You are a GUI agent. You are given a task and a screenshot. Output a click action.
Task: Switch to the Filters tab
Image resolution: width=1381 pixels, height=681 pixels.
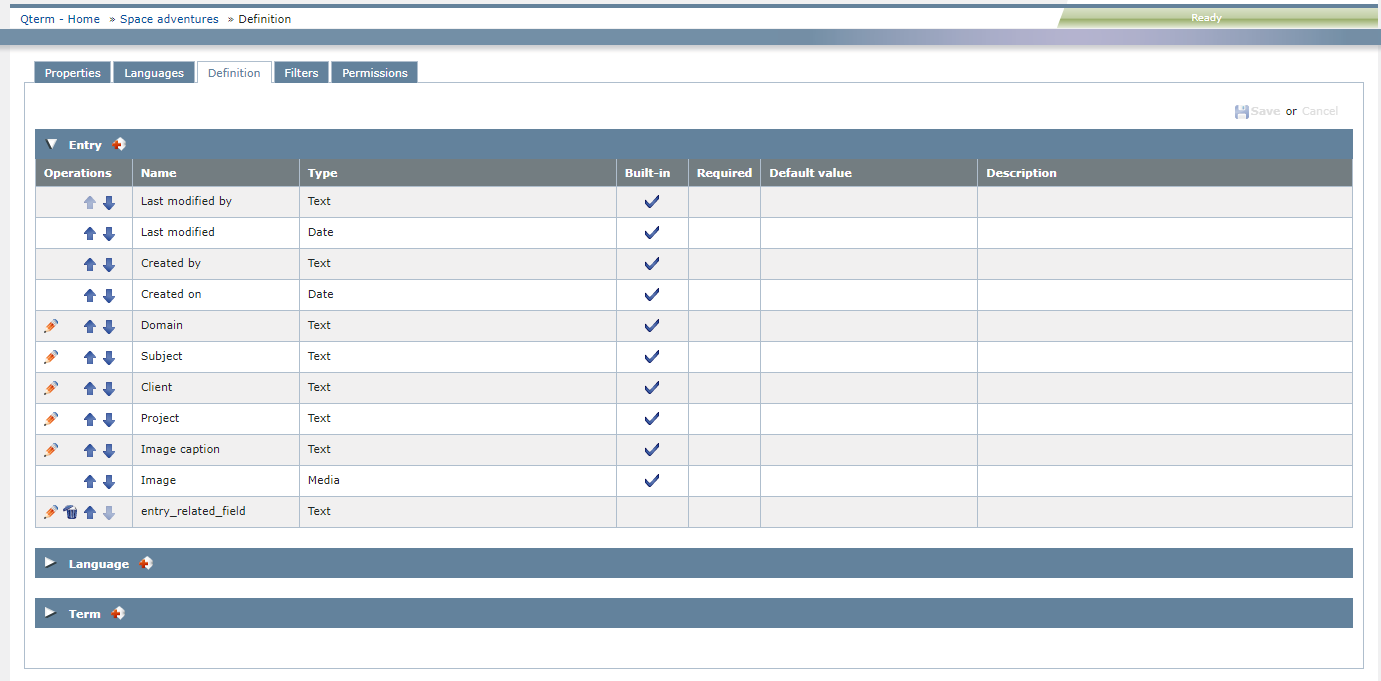301,71
